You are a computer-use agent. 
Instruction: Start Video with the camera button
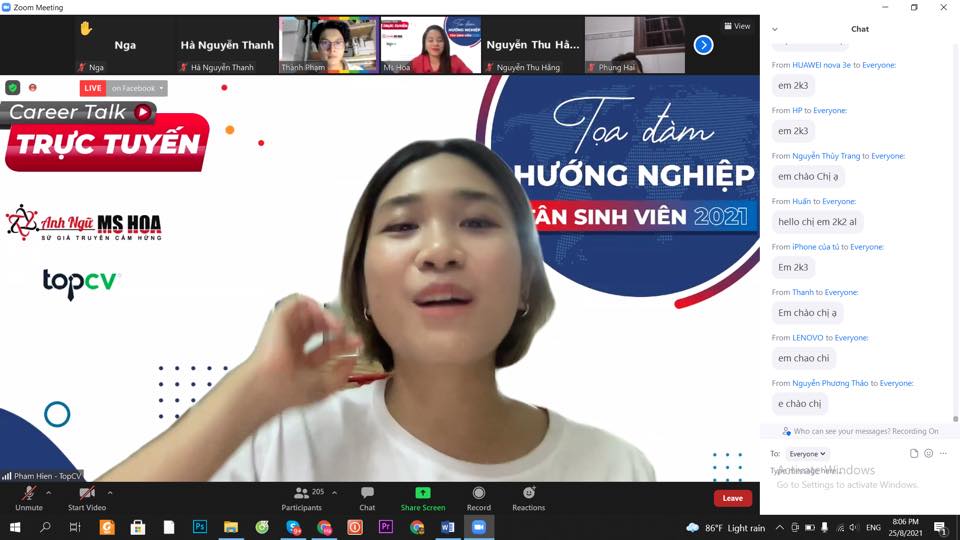pyautogui.click(x=87, y=497)
